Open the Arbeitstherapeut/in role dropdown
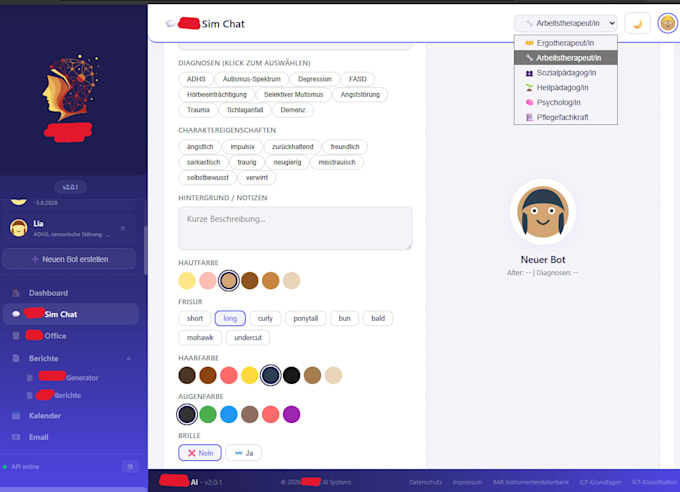Screen dimensions: 680x492 [566, 23]
